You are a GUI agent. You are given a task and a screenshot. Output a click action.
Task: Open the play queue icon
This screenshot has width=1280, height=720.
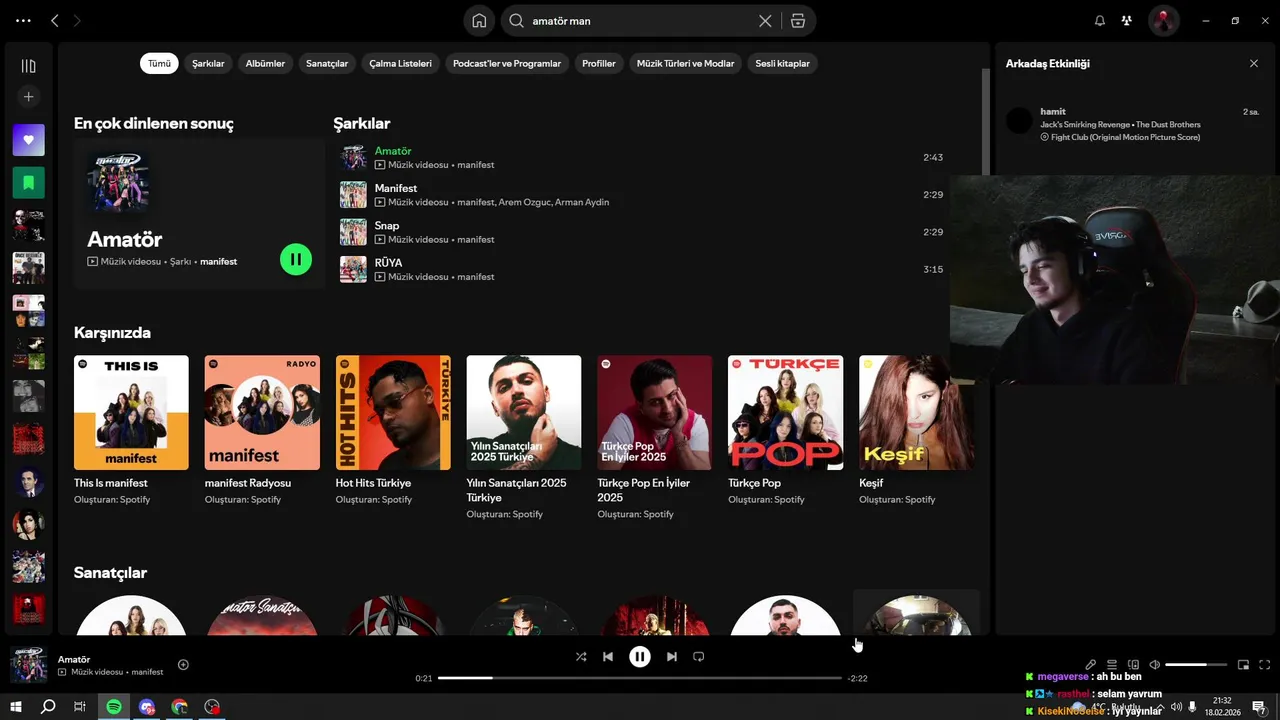click(x=1111, y=665)
